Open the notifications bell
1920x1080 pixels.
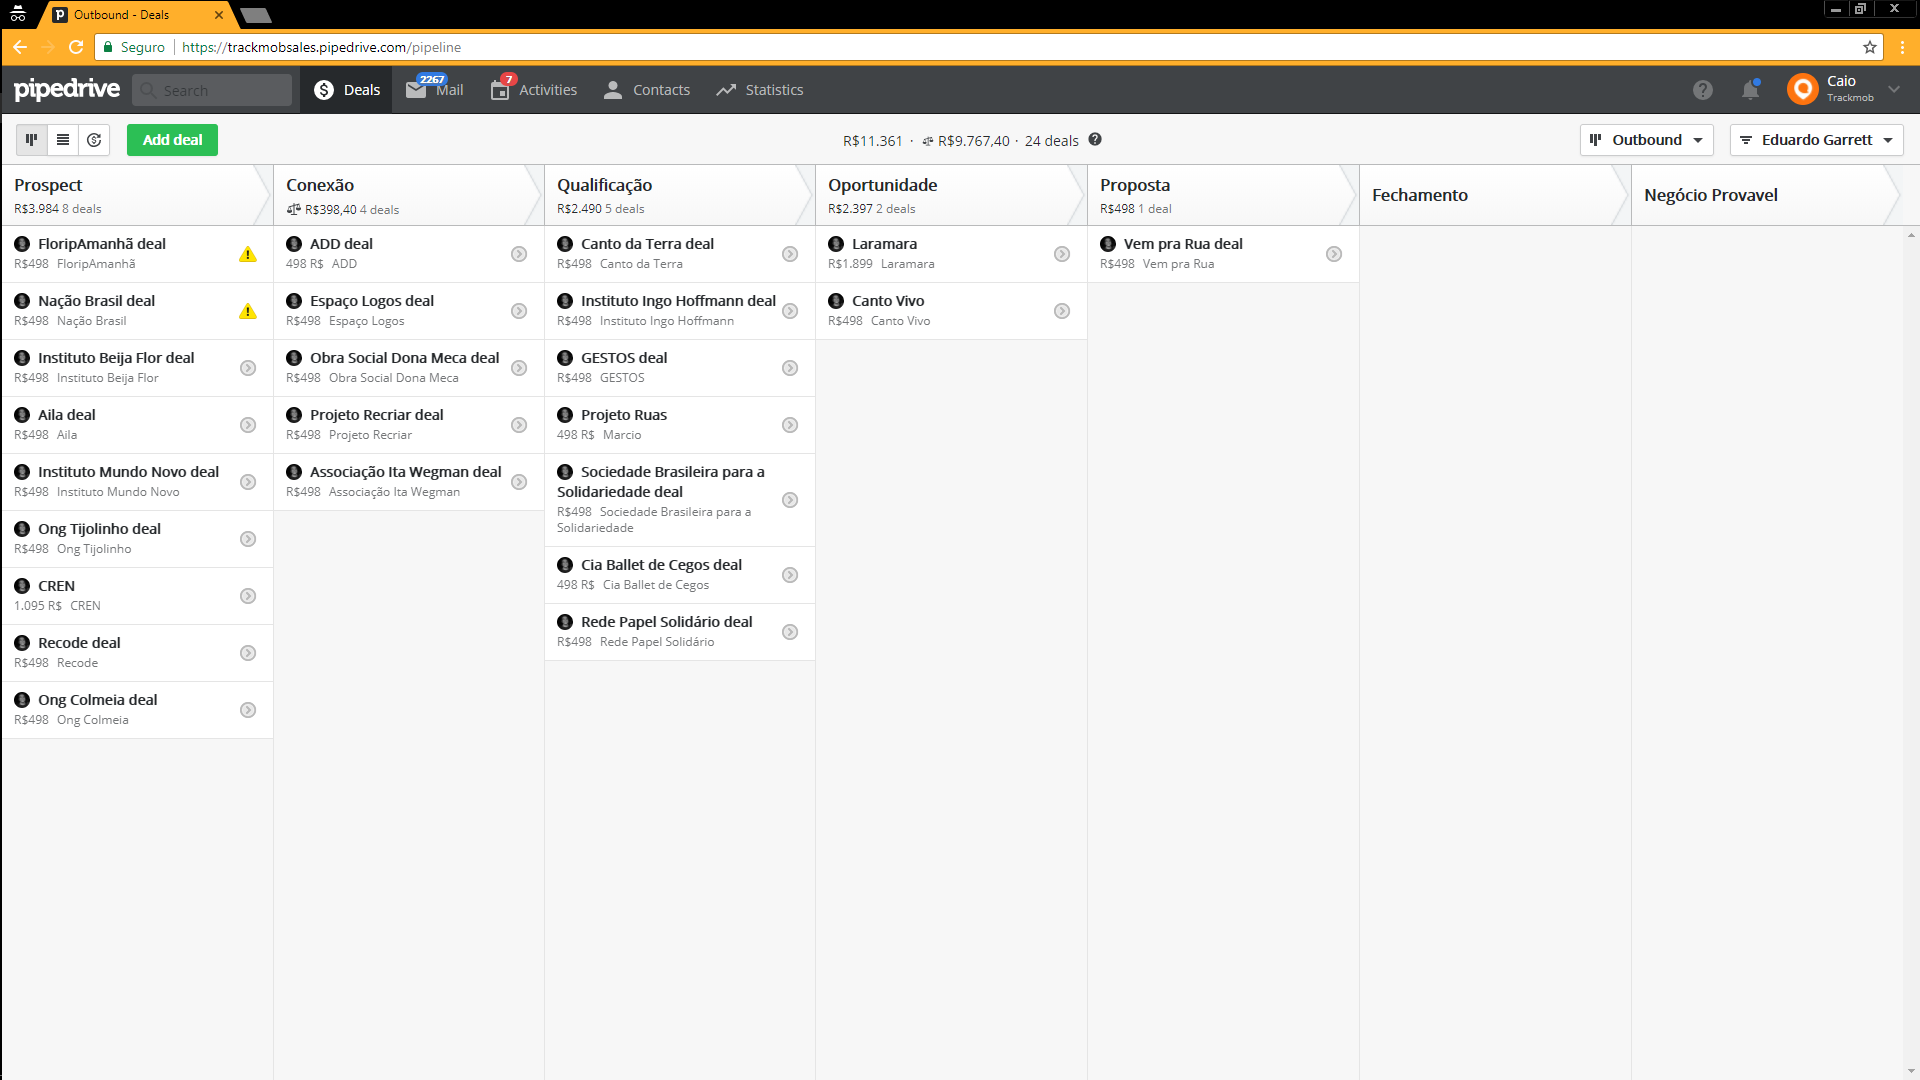pyautogui.click(x=1750, y=90)
